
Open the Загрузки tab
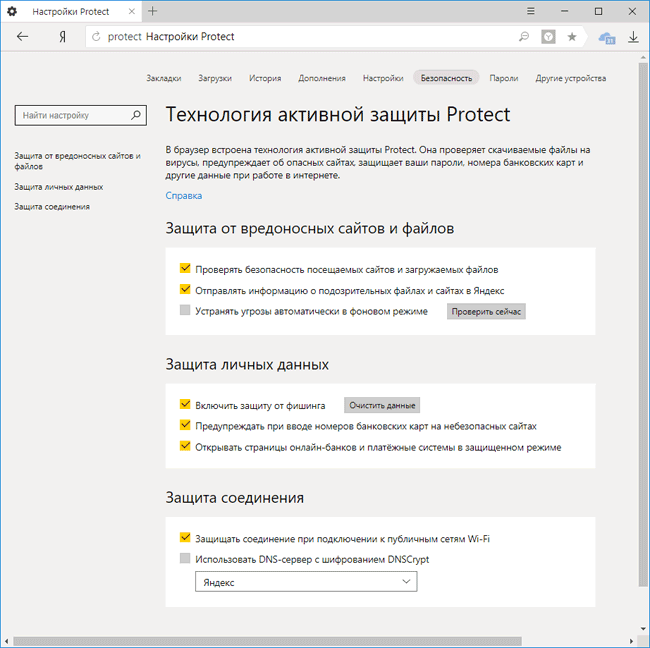pos(215,78)
